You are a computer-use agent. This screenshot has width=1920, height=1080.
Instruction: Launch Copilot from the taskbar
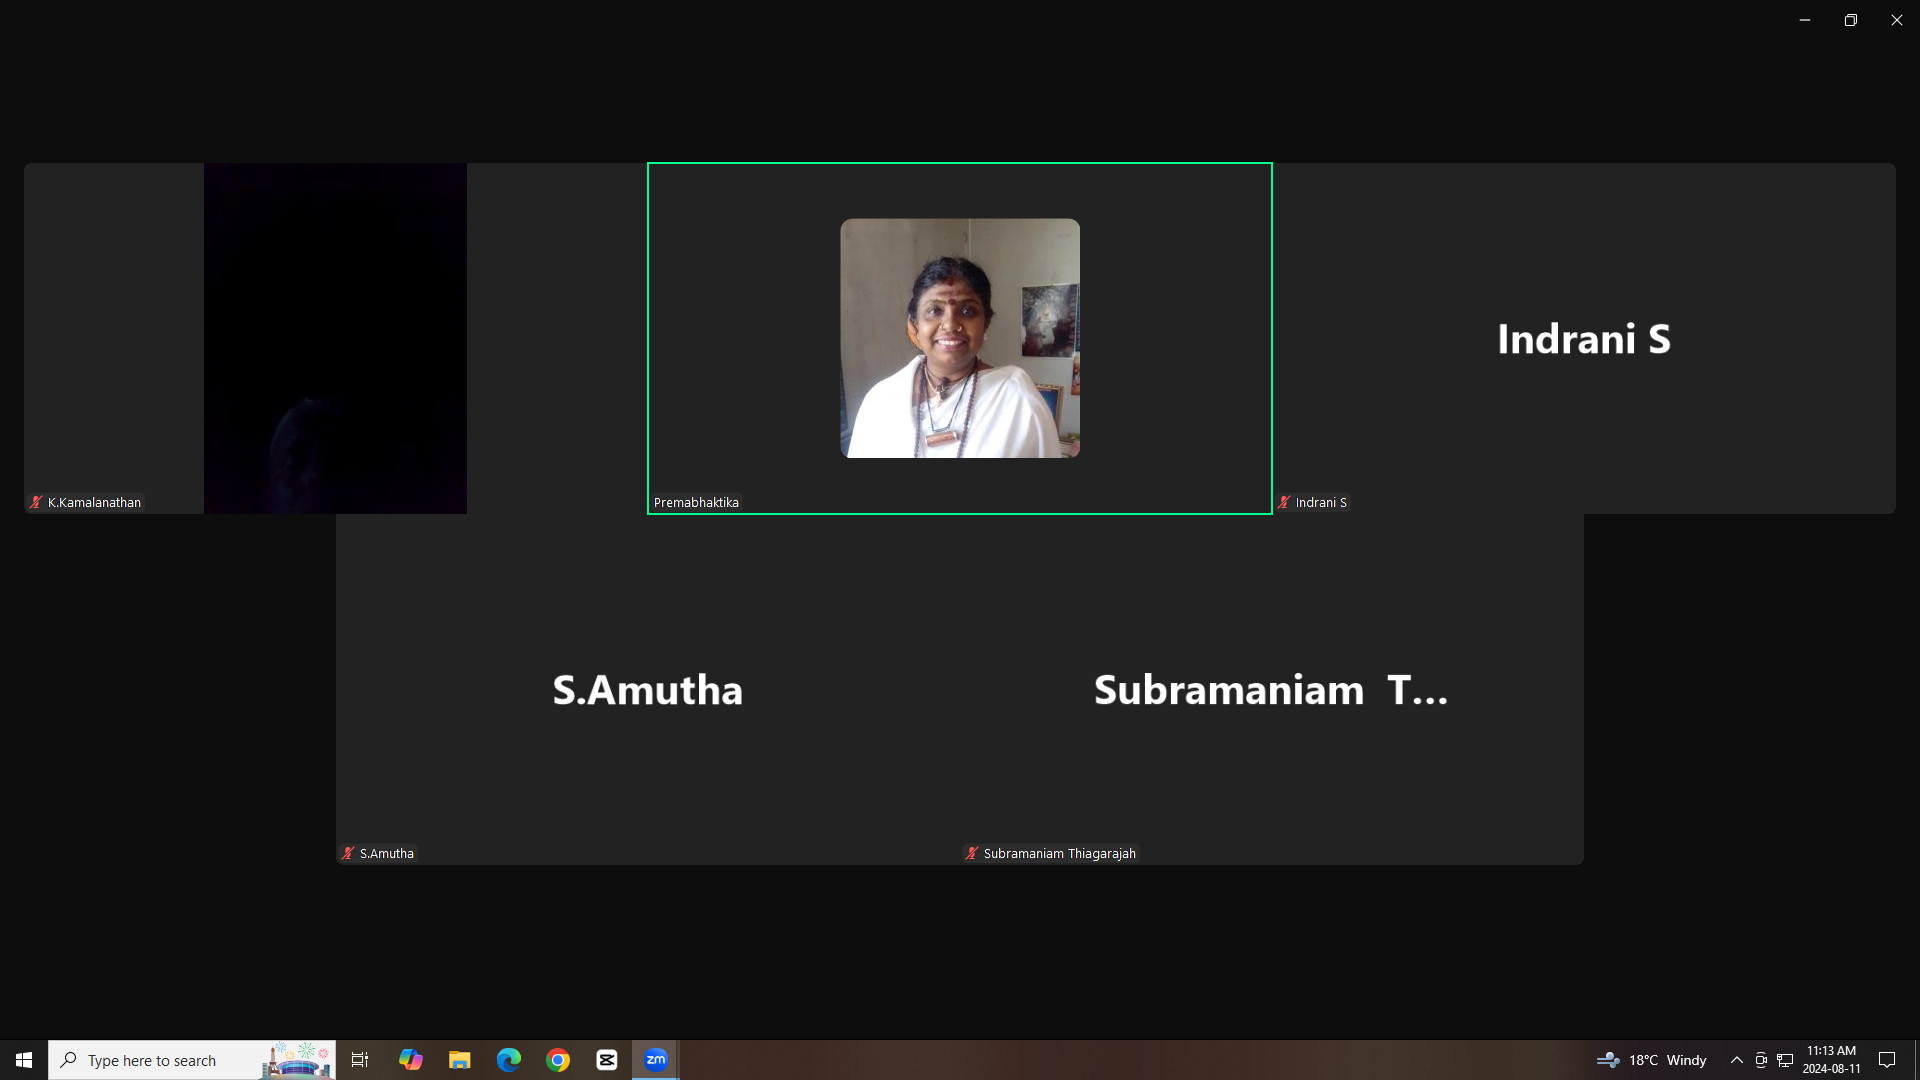(411, 1060)
